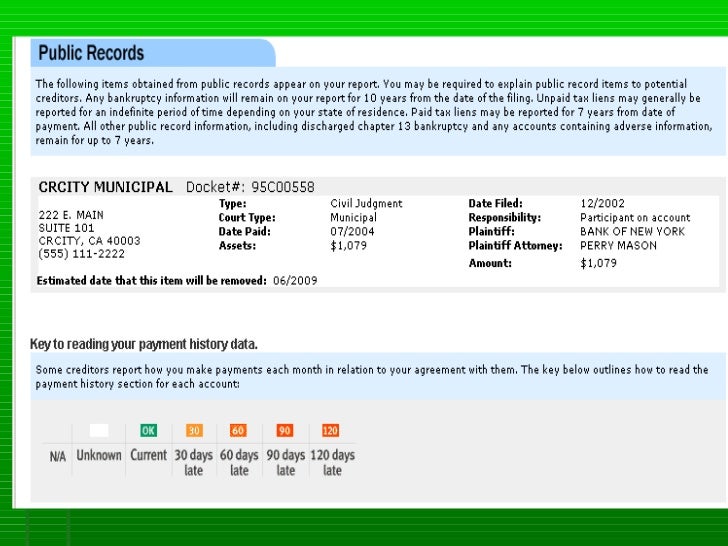This screenshot has height=546, width=728.
Task: Click the Date Paid: field label
Action: [244, 231]
